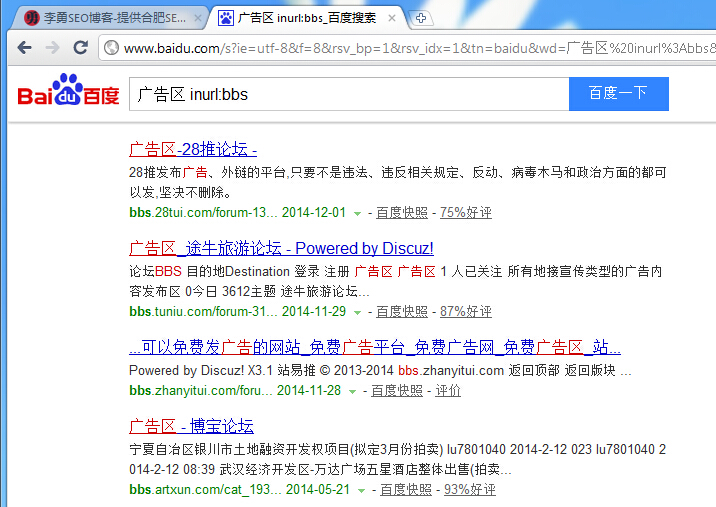This screenshot has height=507, width=716.
Task: Click the 百度一下 search button
Action: 619,94
